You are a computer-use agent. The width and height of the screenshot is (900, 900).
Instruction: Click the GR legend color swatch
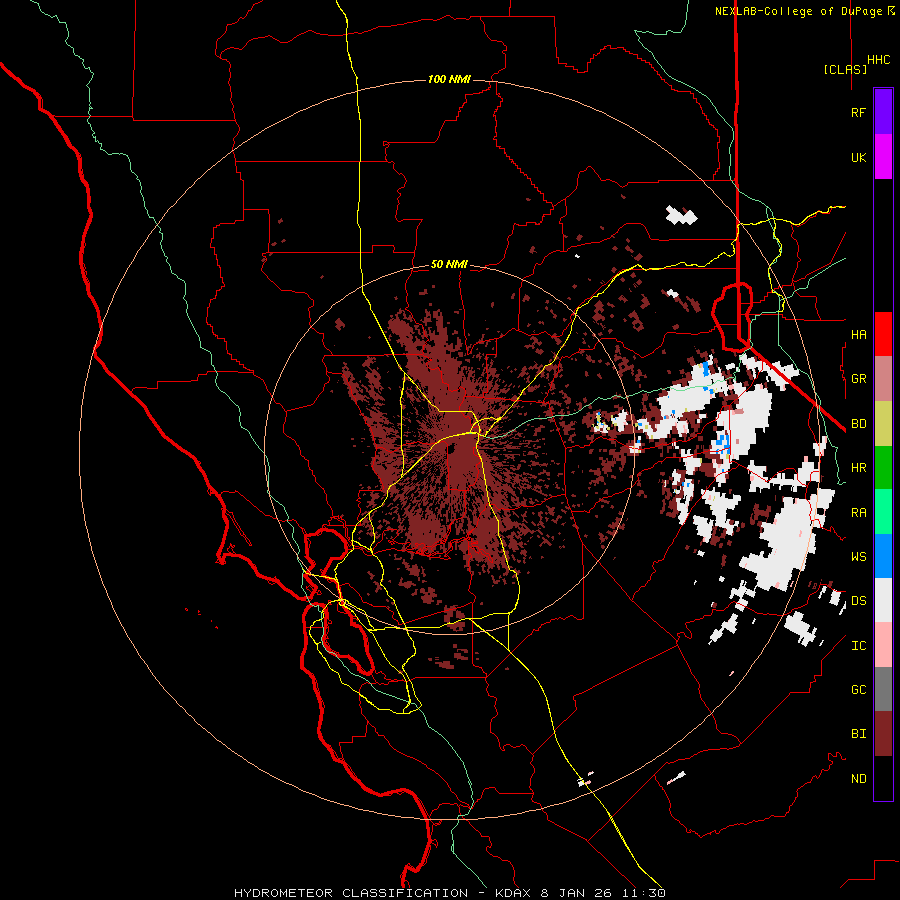[883, 379]
